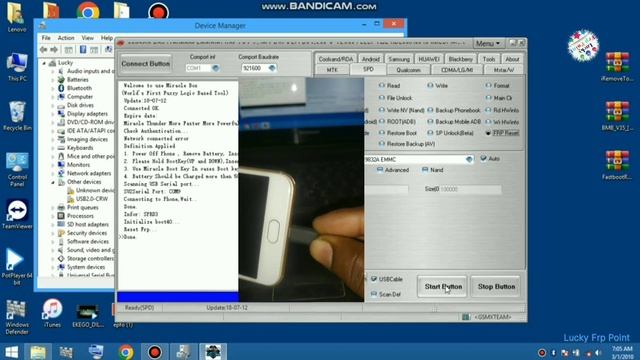The image size is (640, 360).
Task: Open Windows Defender desktop icon
Action: tap(17, 317)
